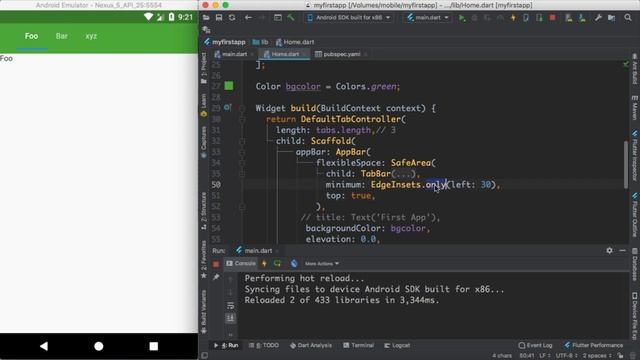Click the green hammer Build icon
Screen dimensions: 640x360
291,18
